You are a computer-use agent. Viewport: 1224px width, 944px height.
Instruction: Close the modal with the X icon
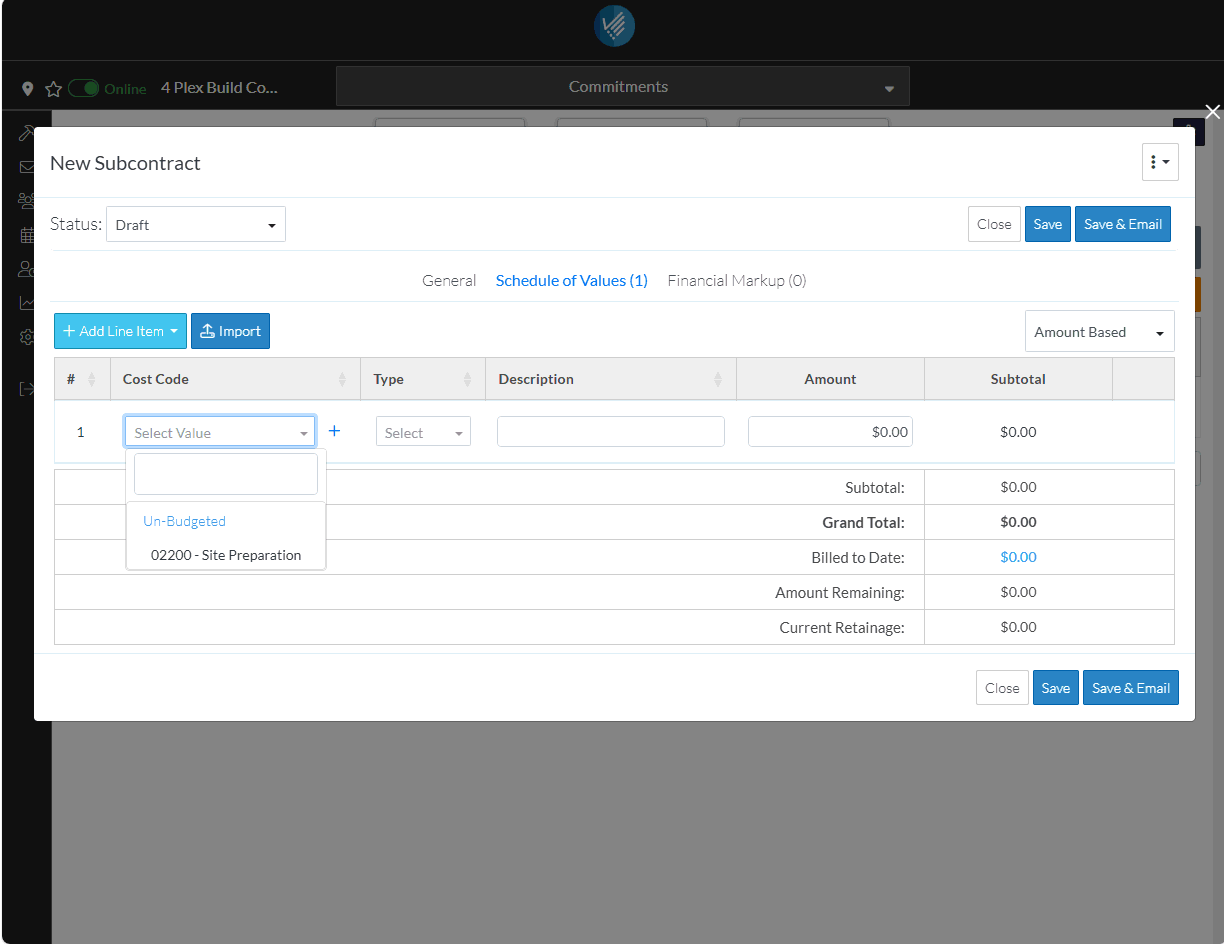click(1212, 112)
